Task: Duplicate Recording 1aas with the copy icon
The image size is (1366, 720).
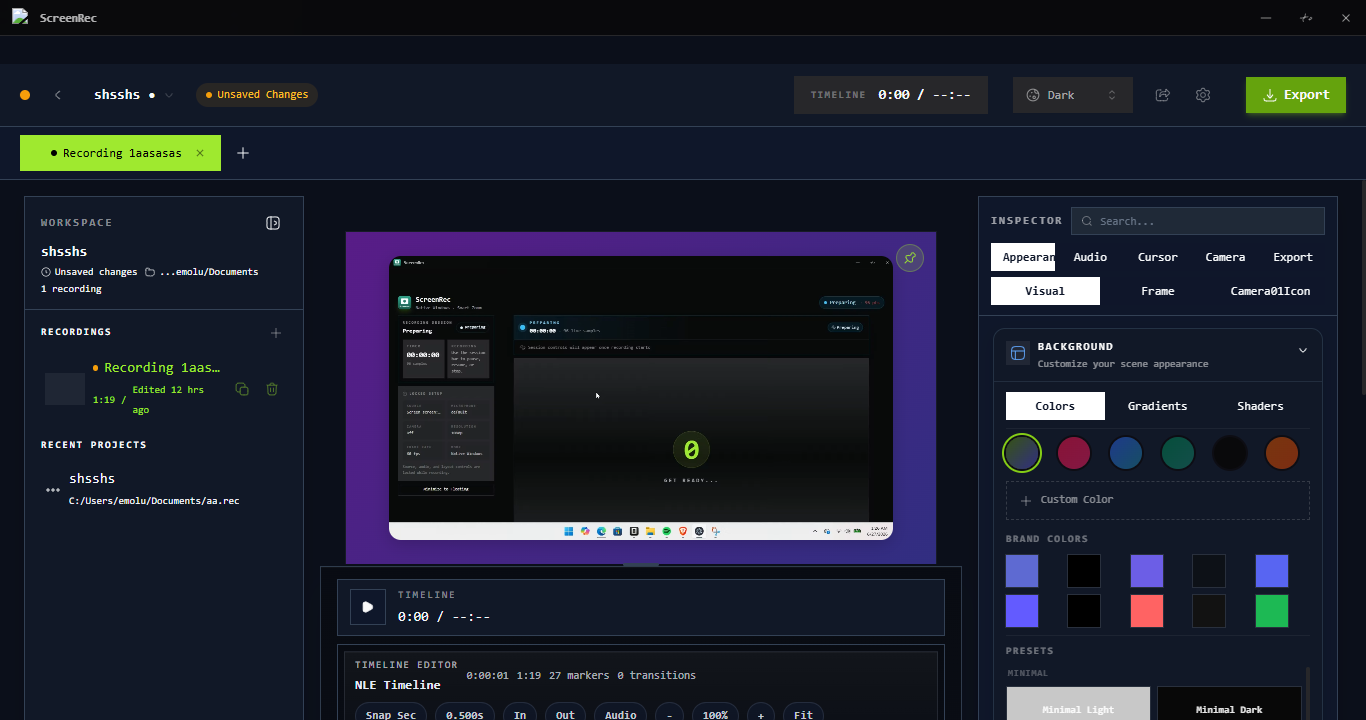Action: point(242,389)
